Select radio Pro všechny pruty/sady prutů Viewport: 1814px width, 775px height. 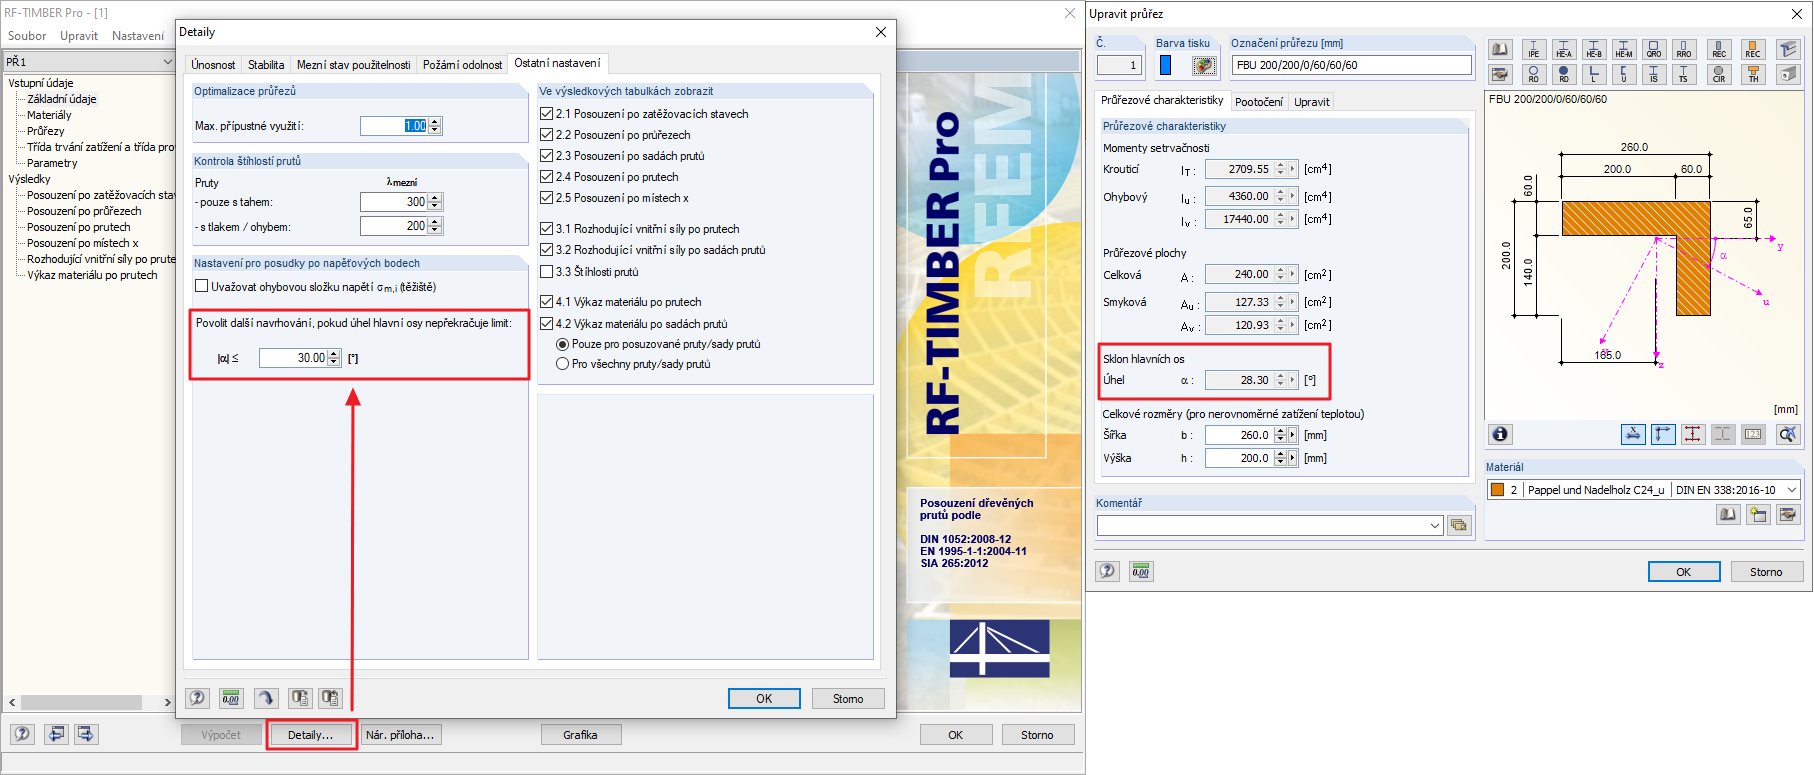[562, 364]
